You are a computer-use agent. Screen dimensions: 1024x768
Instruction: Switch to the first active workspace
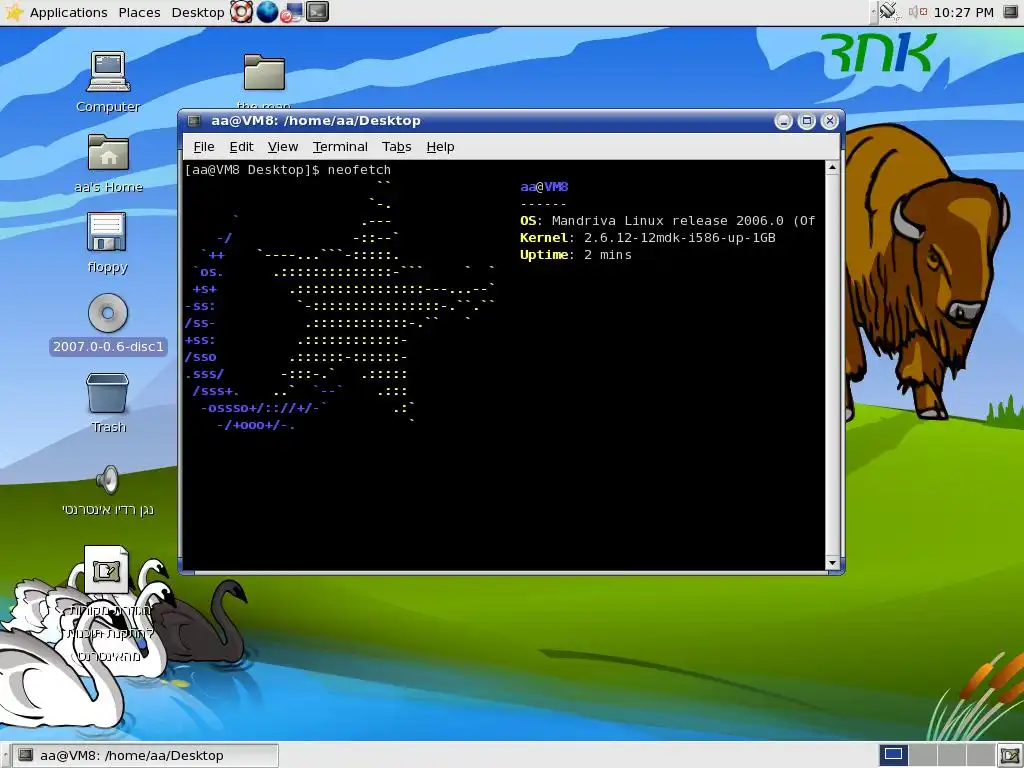[893, 755]
